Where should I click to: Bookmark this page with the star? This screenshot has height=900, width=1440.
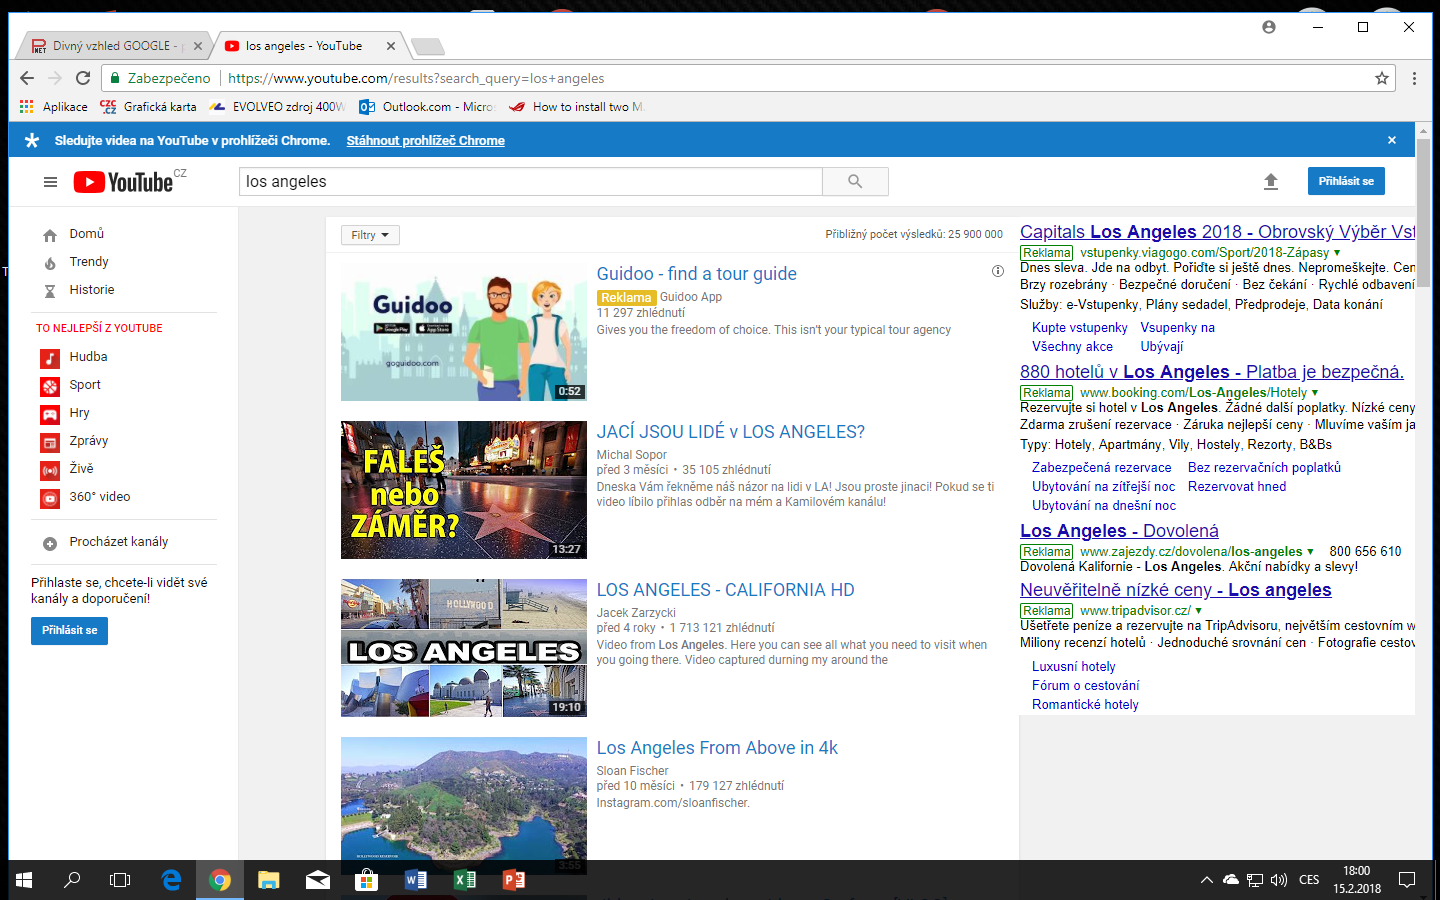click(x=1382, y=78)
